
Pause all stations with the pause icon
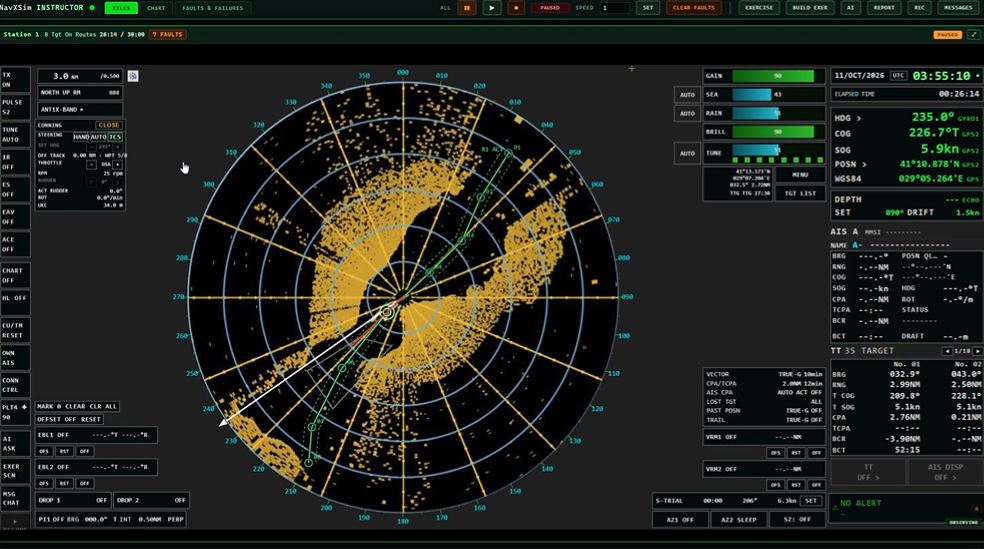click(x=467, y=8)
